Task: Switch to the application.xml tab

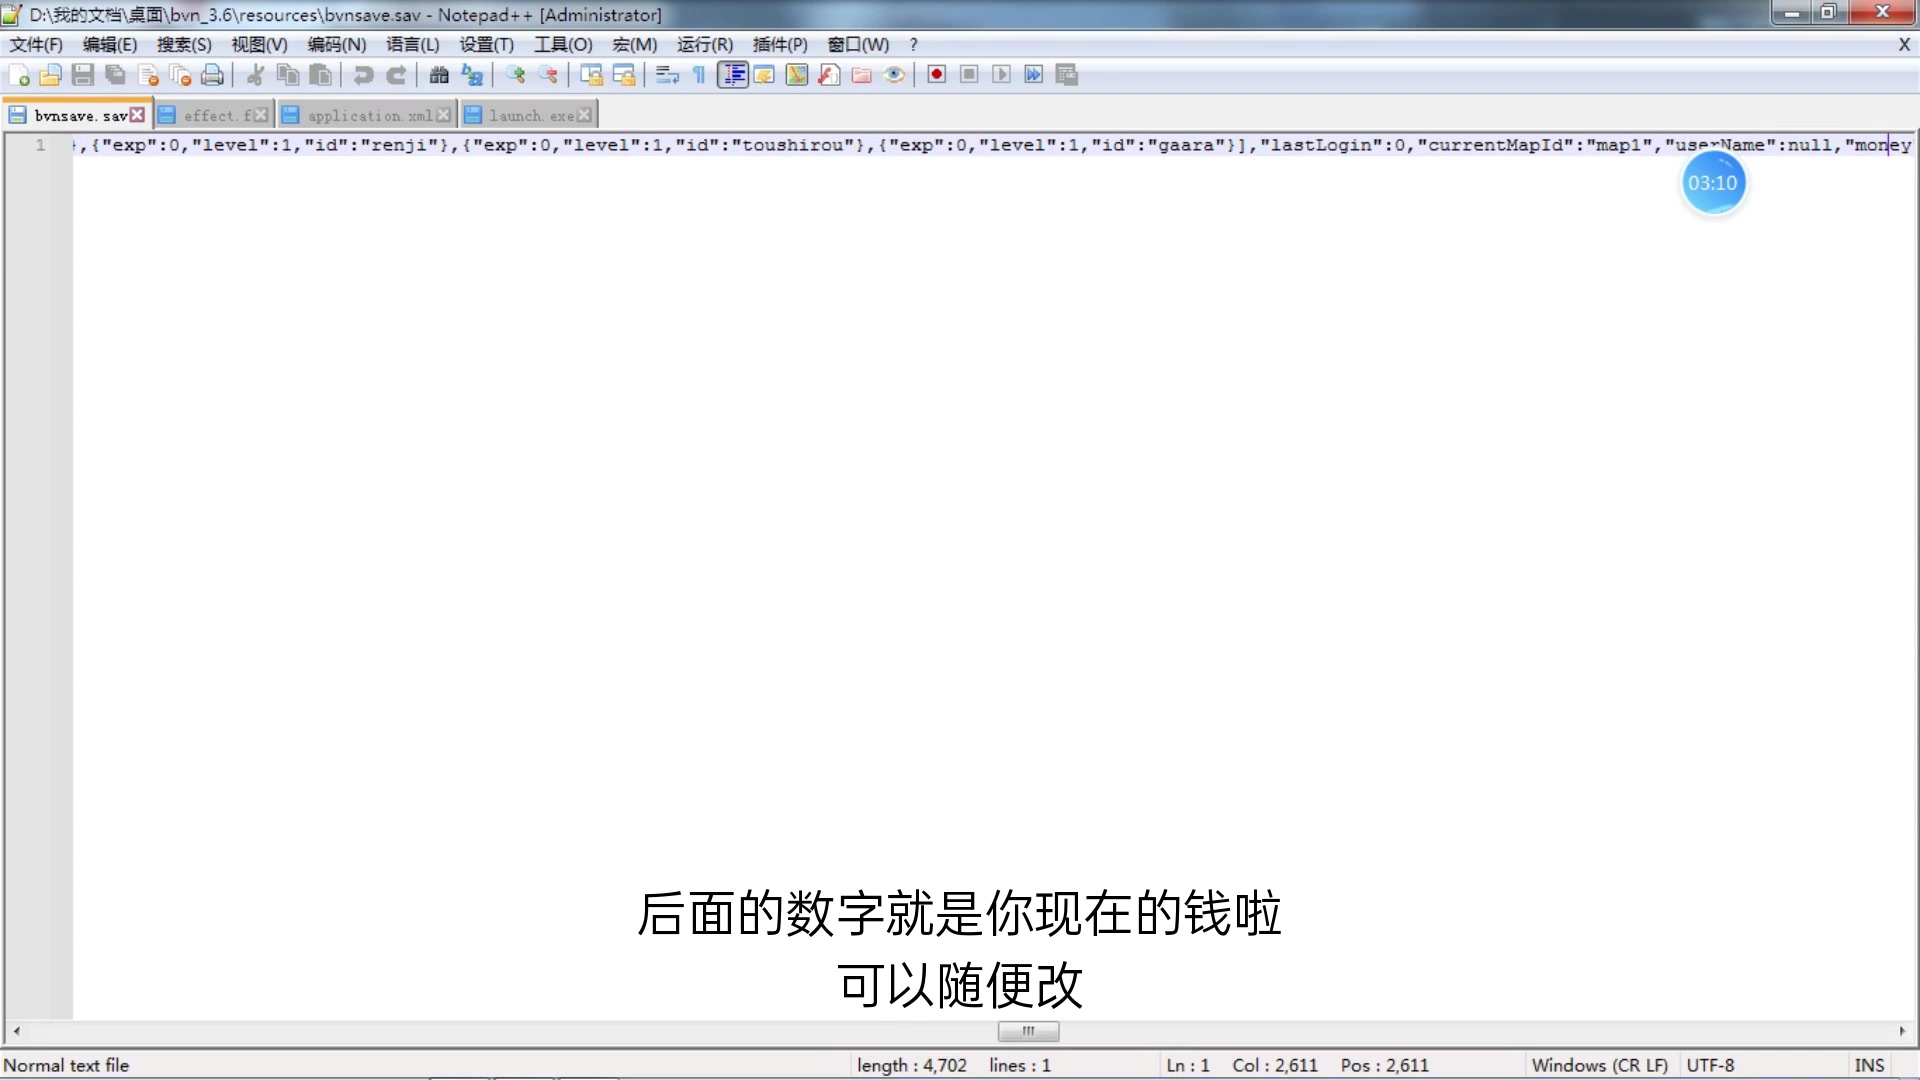Action: pyautogui.click(x=369, y=116)
